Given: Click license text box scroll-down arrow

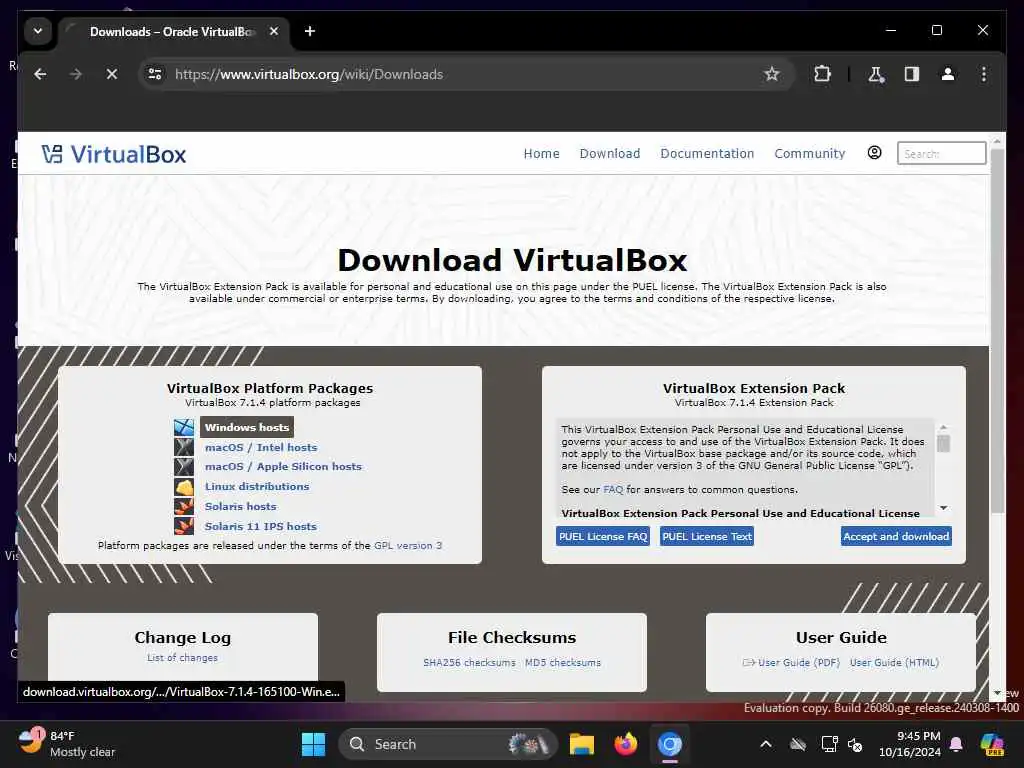Looking at the screenshot, I should (x=943, y=508).
